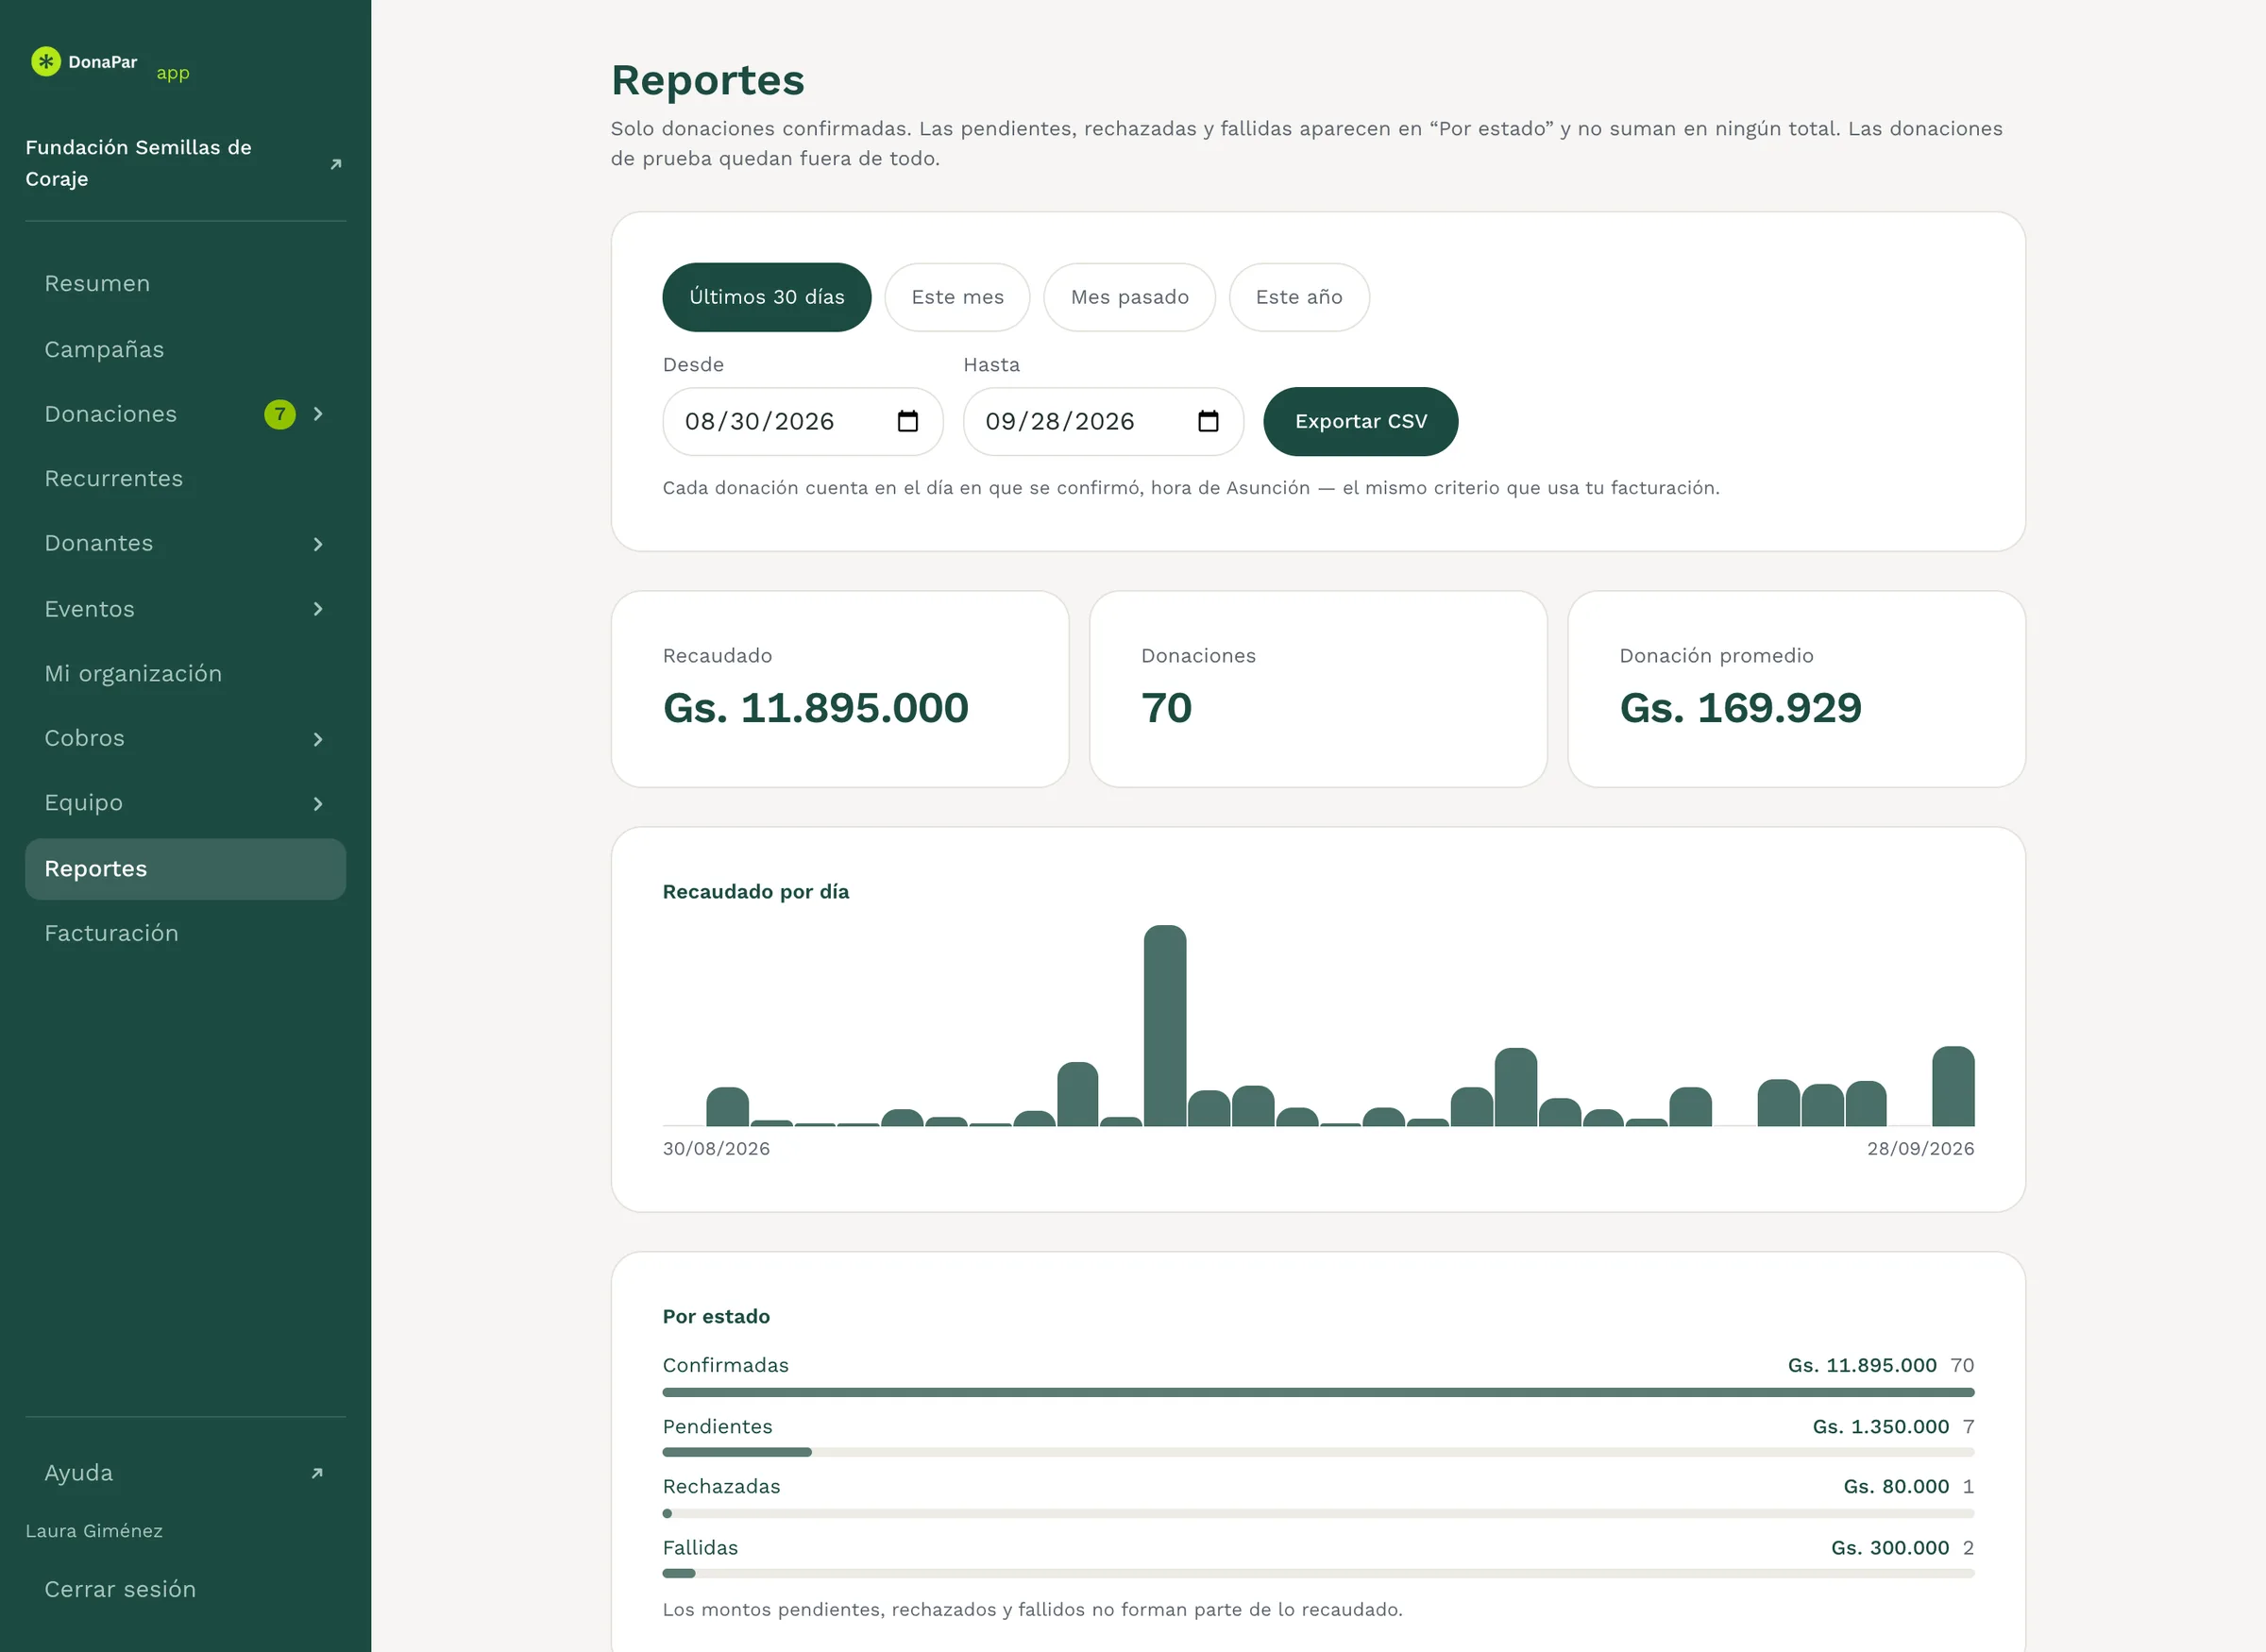Screen dimensions: 2266x1652
Task: Expand the Donaciones submenu chevron
Action: tap(318, 414)
